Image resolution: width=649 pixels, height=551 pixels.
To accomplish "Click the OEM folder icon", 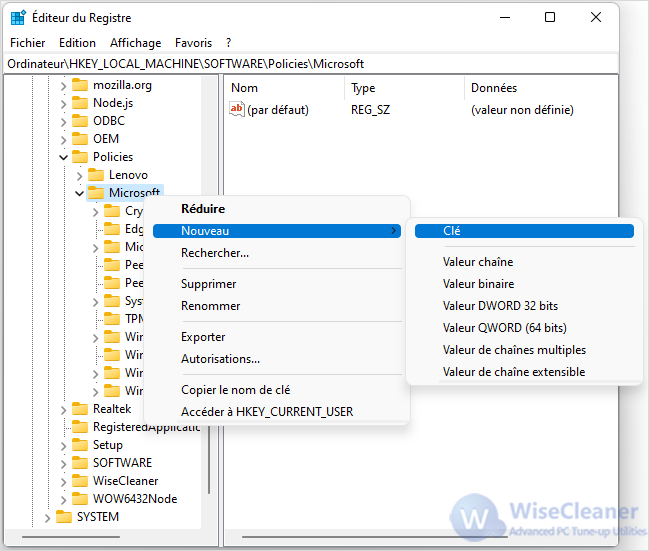I will pos(80,139).
